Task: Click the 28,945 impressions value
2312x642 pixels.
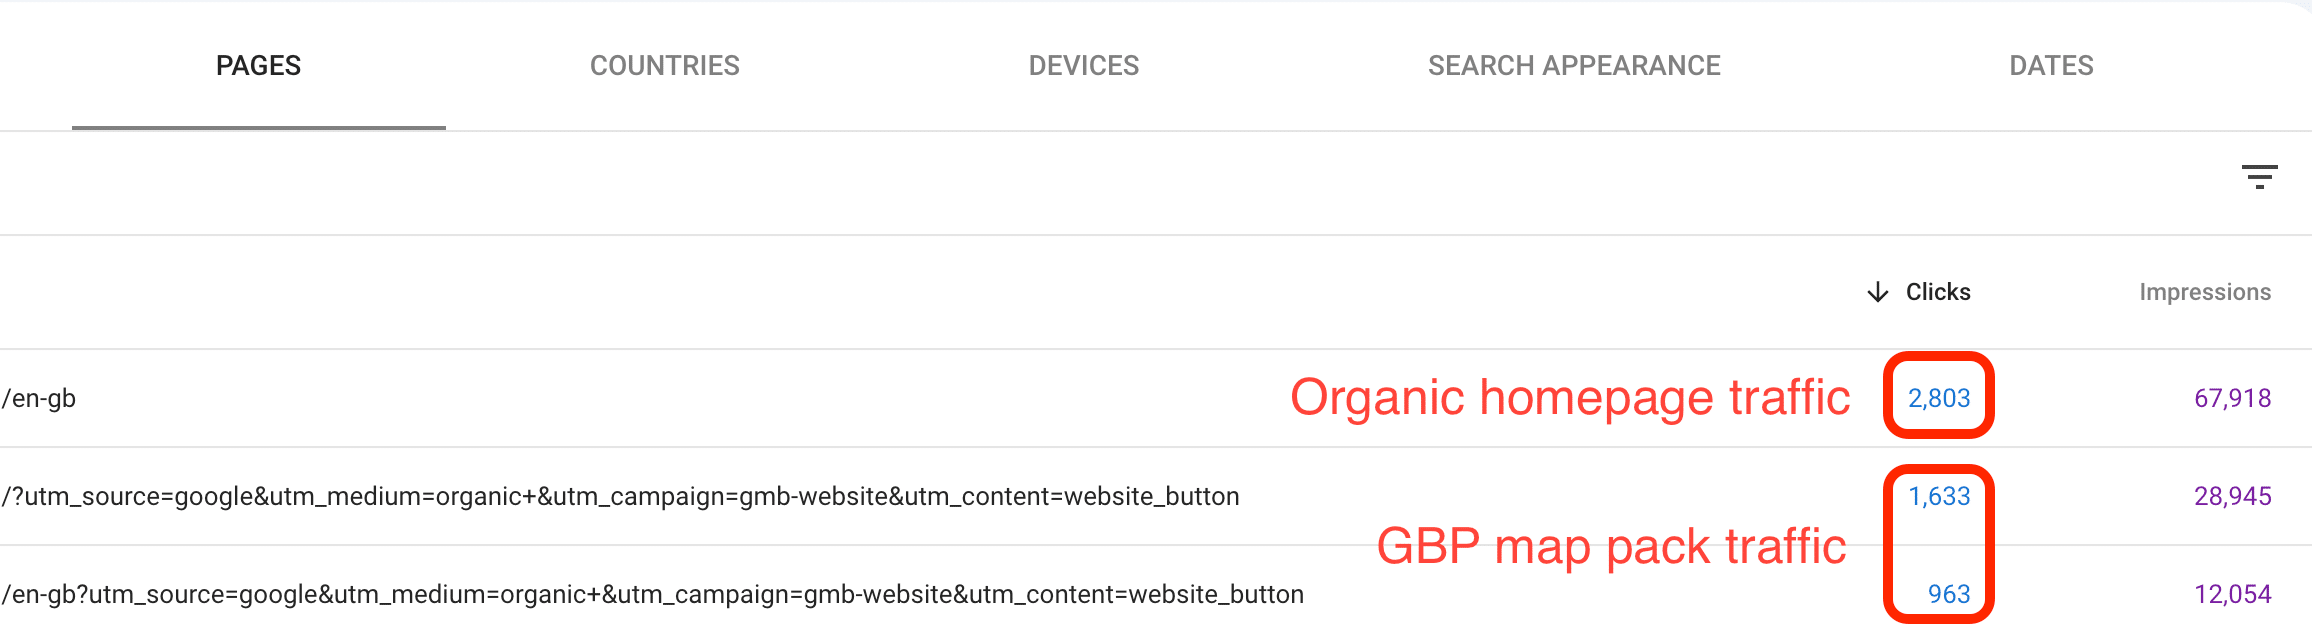Action: click(2234, 495)
